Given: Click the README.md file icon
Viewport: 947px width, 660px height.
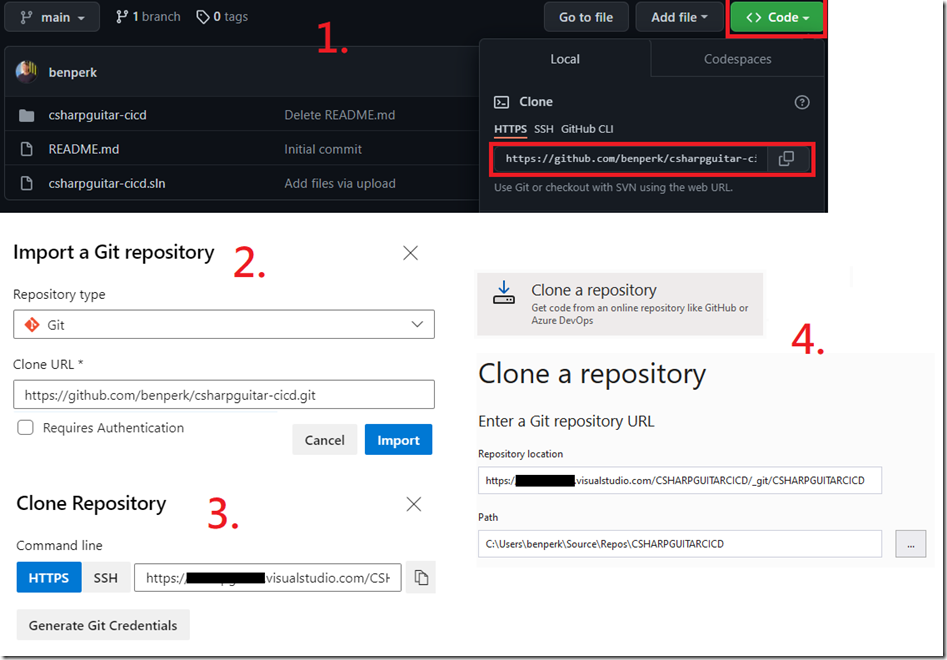Looking at the screenshot, I should (27, 149).
